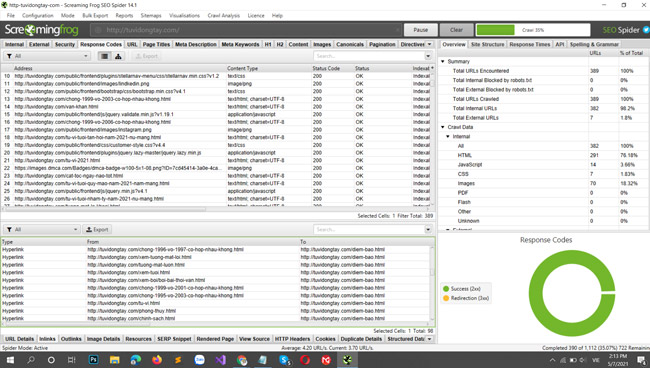650x368 pixels.
Task: Sort by the Status Code column header
Action: [326, 68]
